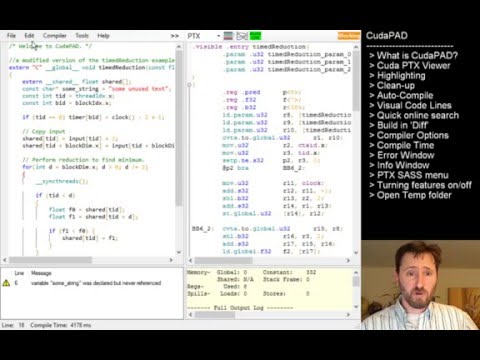Open the PTX output type dropdown
Viewport: 480px width, 360px height.
204,36
